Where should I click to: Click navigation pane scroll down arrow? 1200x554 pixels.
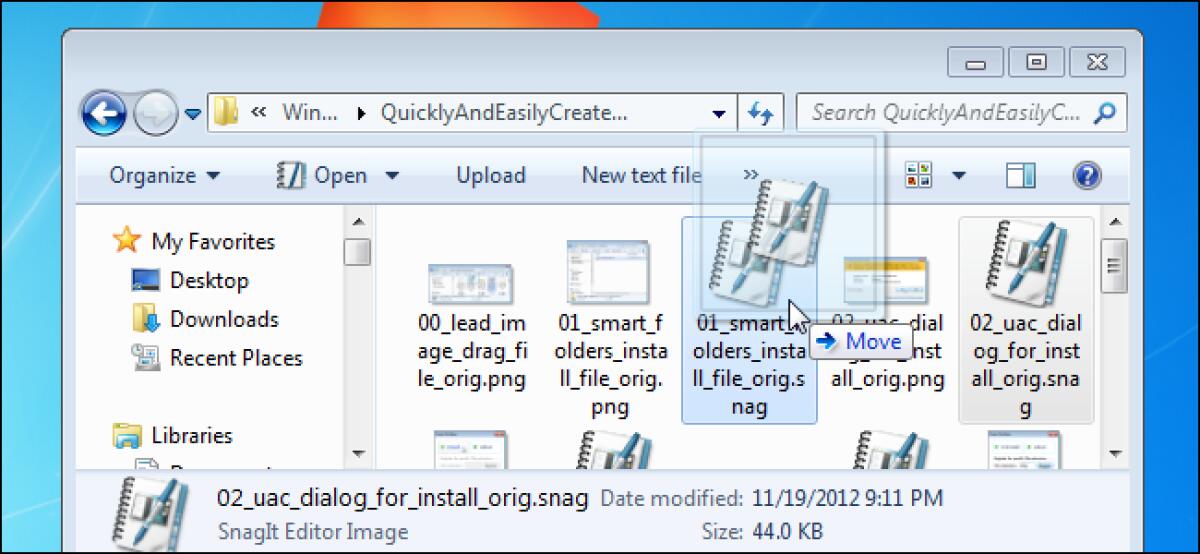[357, 452]
